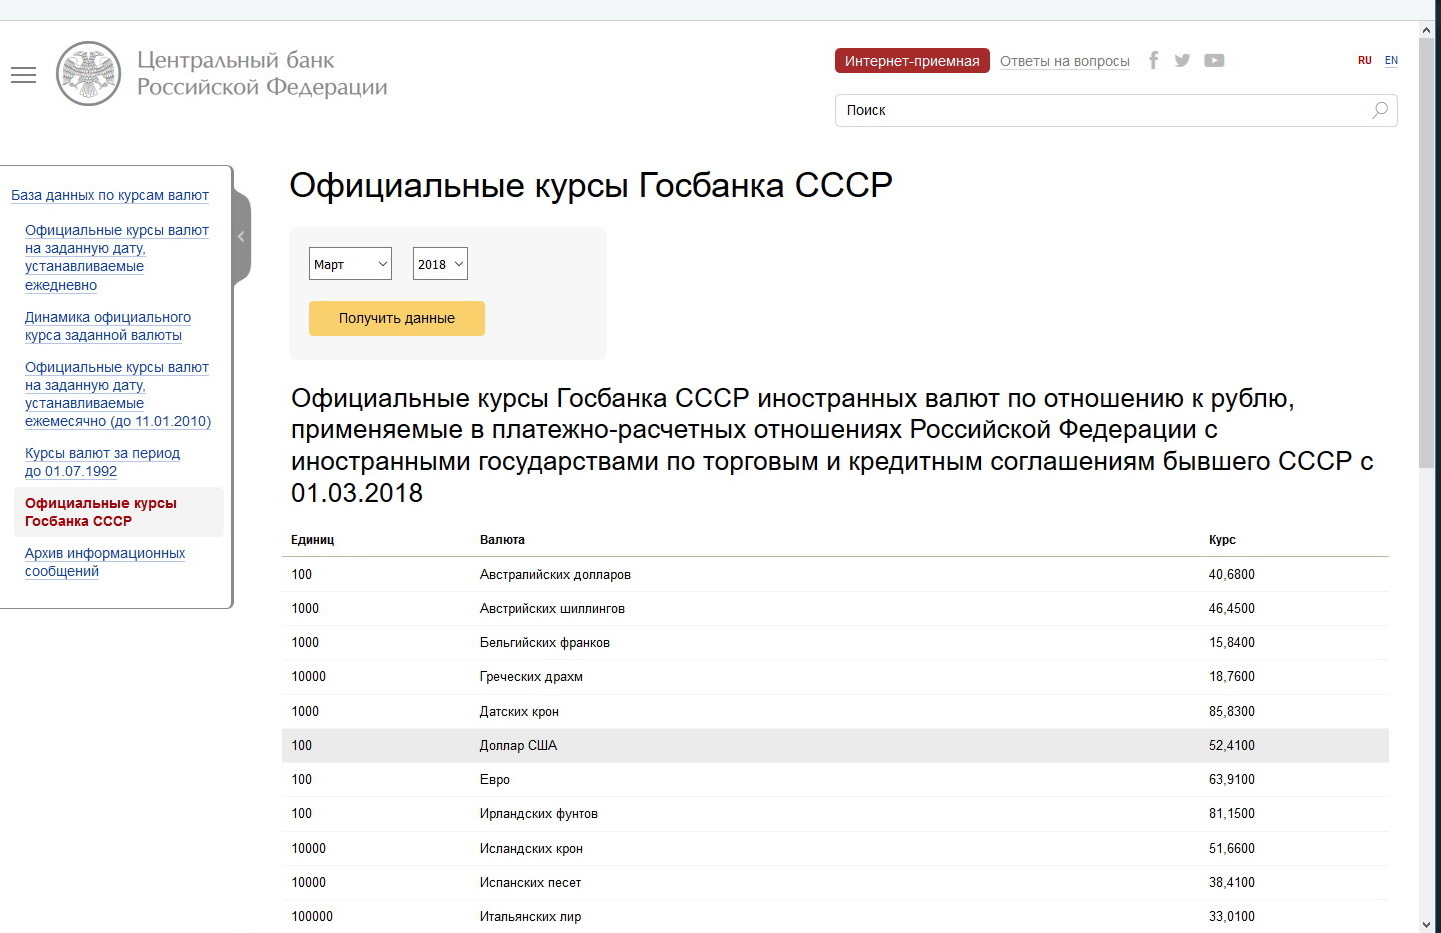Click inside the Поиск search field
The height and width of the screenshot is (933, 1441).
click(1100, 111)
